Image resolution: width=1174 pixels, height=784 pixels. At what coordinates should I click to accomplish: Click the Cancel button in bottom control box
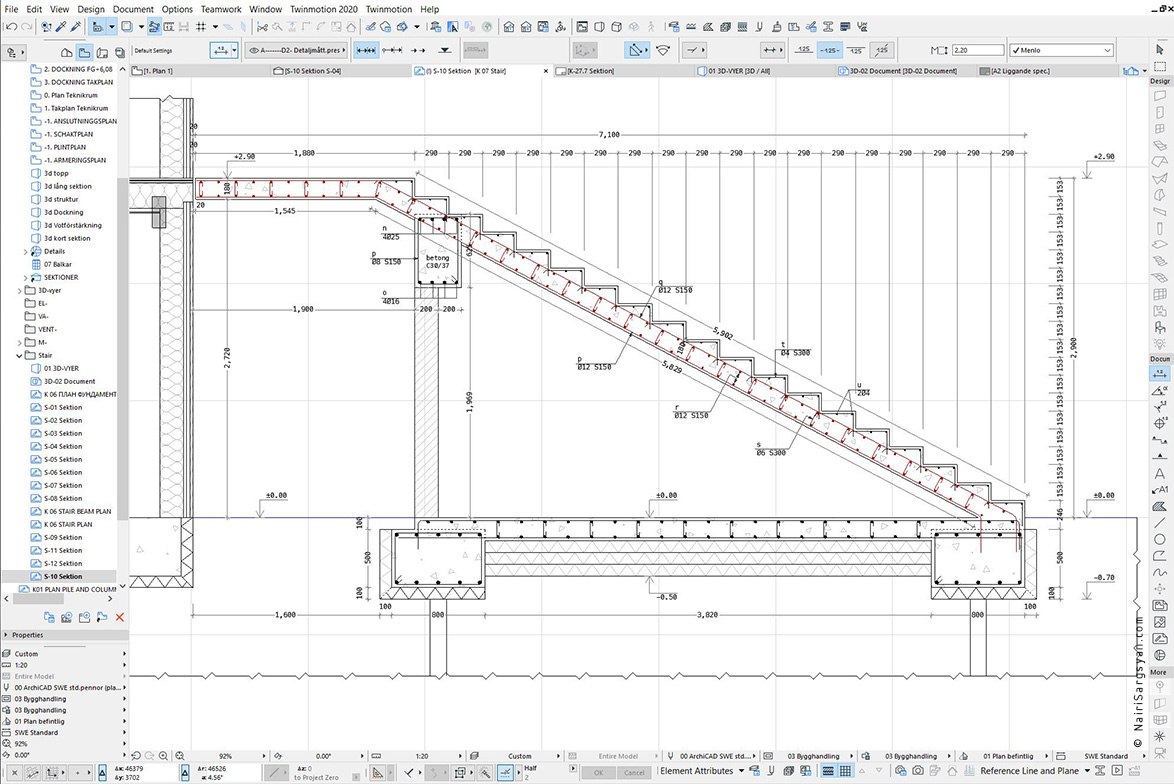pos(633,772)
